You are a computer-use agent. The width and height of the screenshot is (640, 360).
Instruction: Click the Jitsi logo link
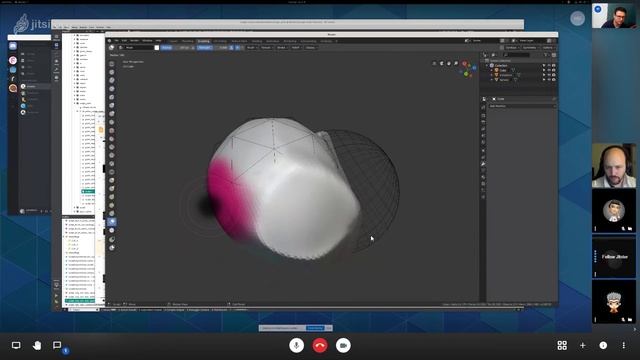tap(32, 24)
